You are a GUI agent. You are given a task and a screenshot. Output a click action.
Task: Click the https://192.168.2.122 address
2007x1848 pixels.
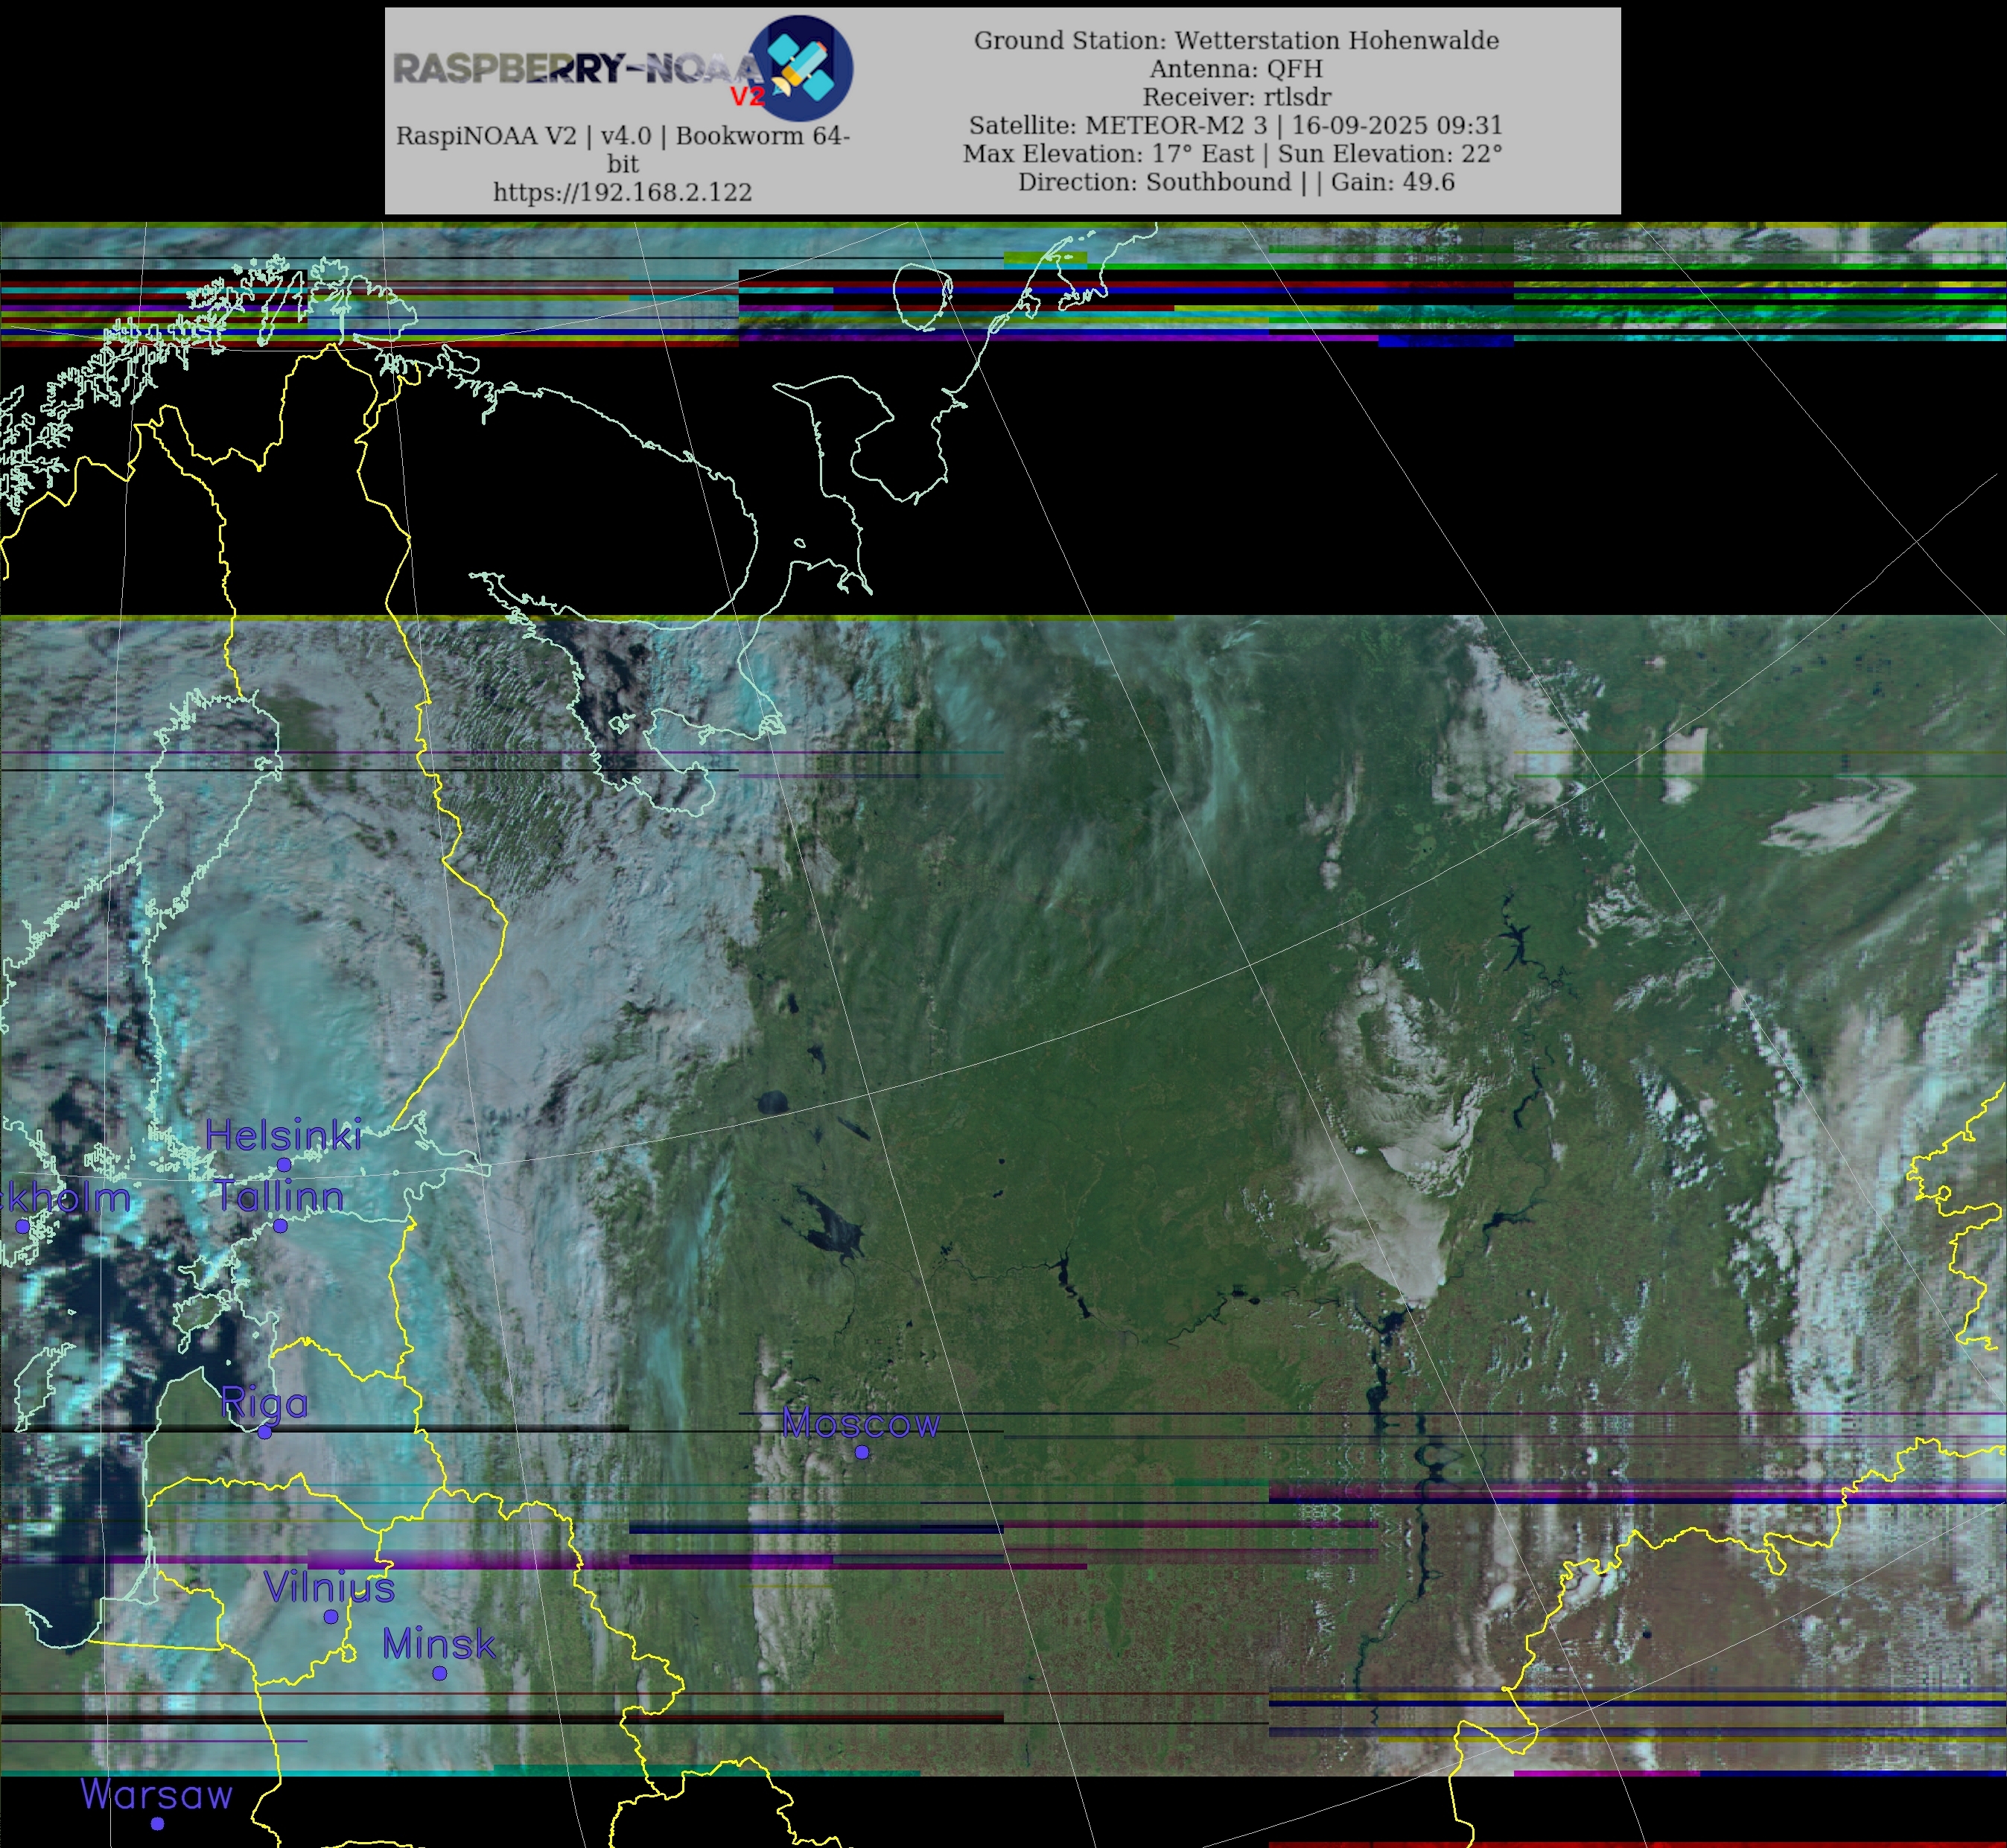(622, 192)
